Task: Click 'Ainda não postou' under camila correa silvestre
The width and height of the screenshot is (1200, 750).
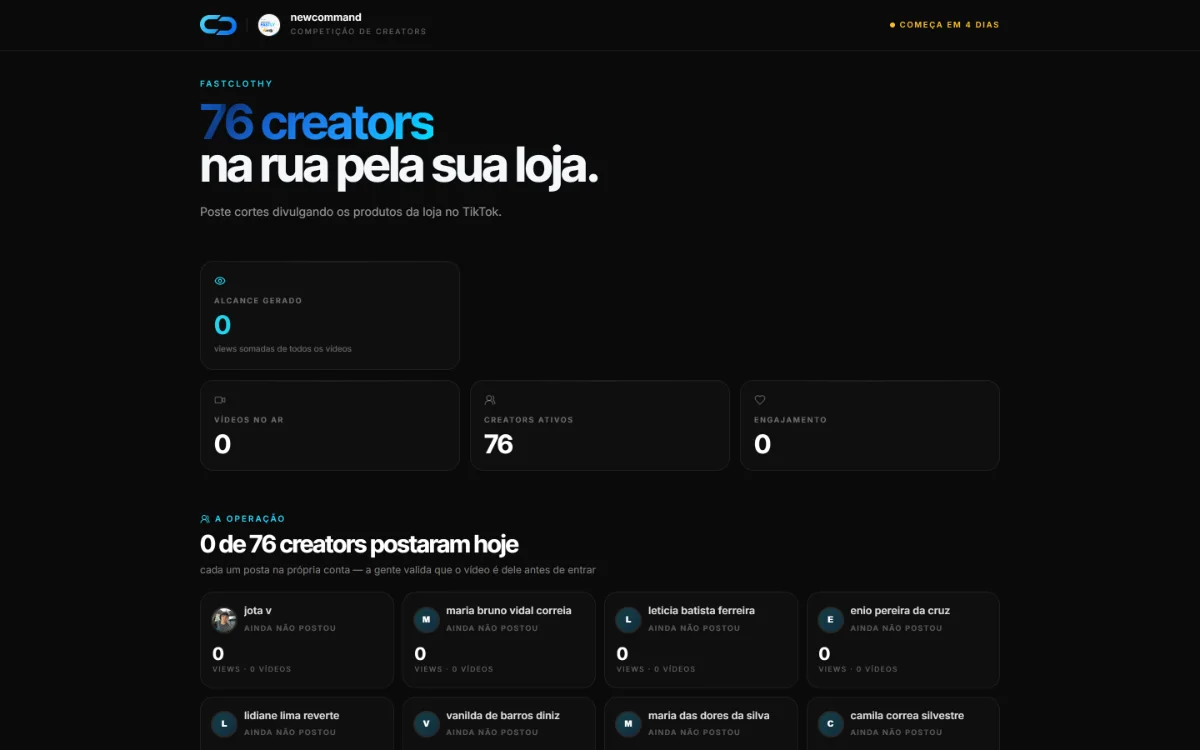Action: point(896,733)
